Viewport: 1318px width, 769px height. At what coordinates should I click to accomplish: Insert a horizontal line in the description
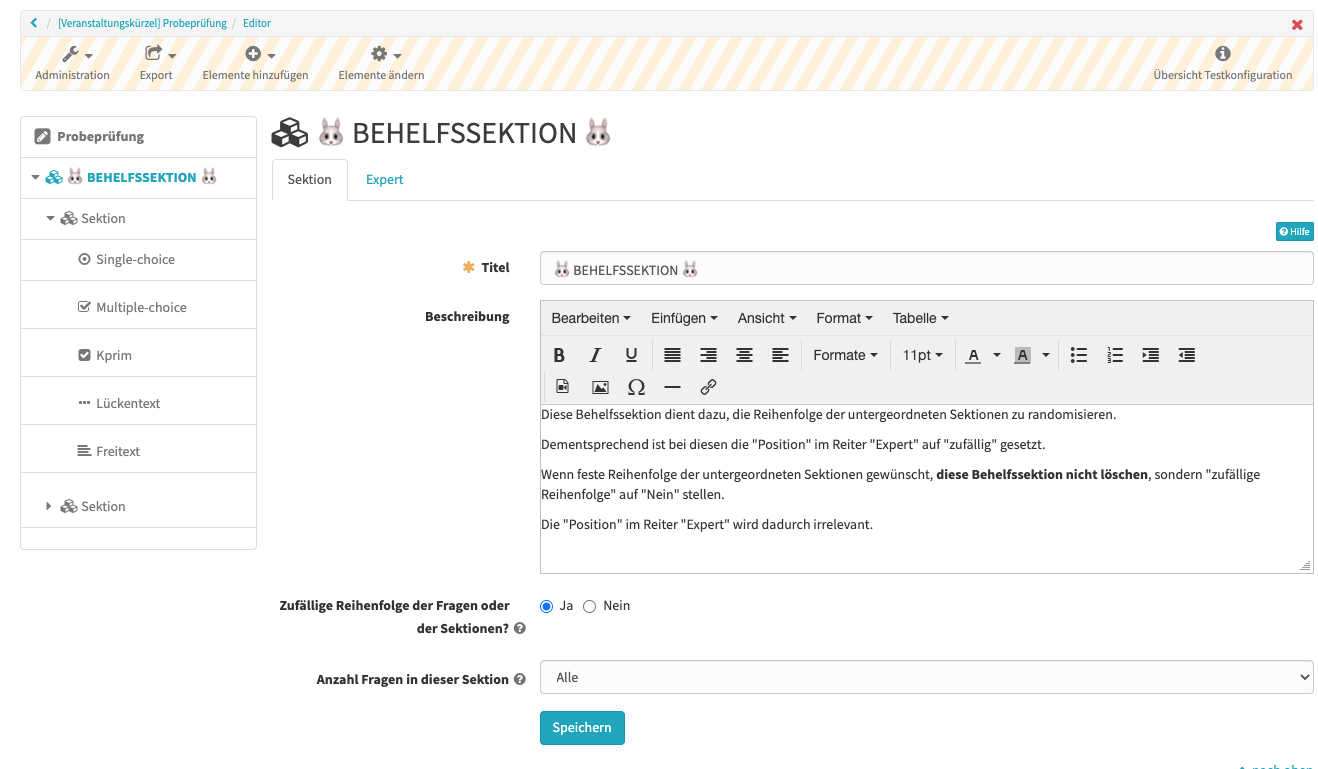[672, 386]
